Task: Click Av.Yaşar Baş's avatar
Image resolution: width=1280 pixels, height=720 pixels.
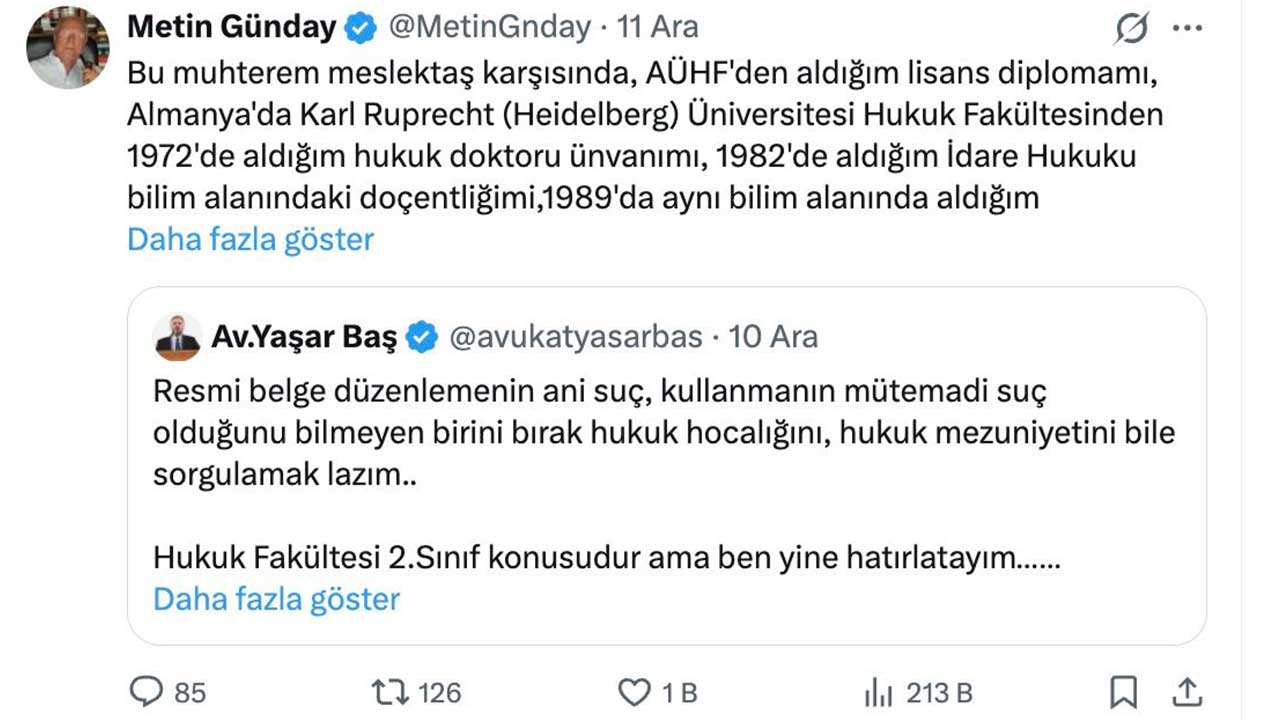Action: click(178, 337)
